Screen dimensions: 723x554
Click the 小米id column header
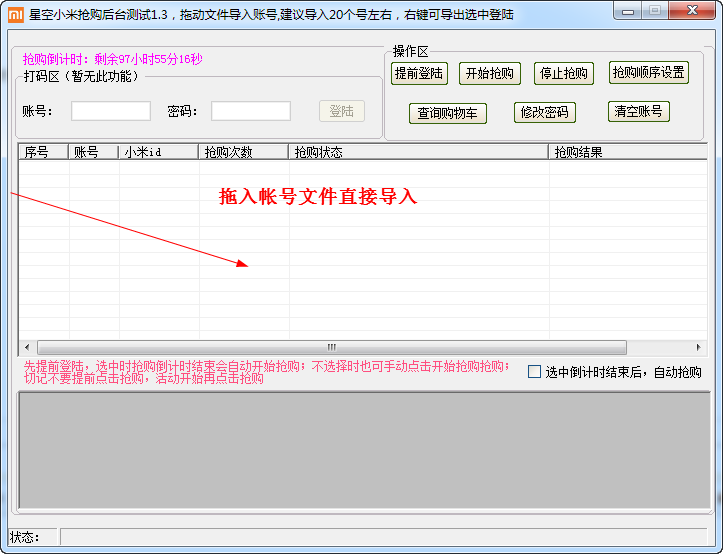click(x=158, y=152)
